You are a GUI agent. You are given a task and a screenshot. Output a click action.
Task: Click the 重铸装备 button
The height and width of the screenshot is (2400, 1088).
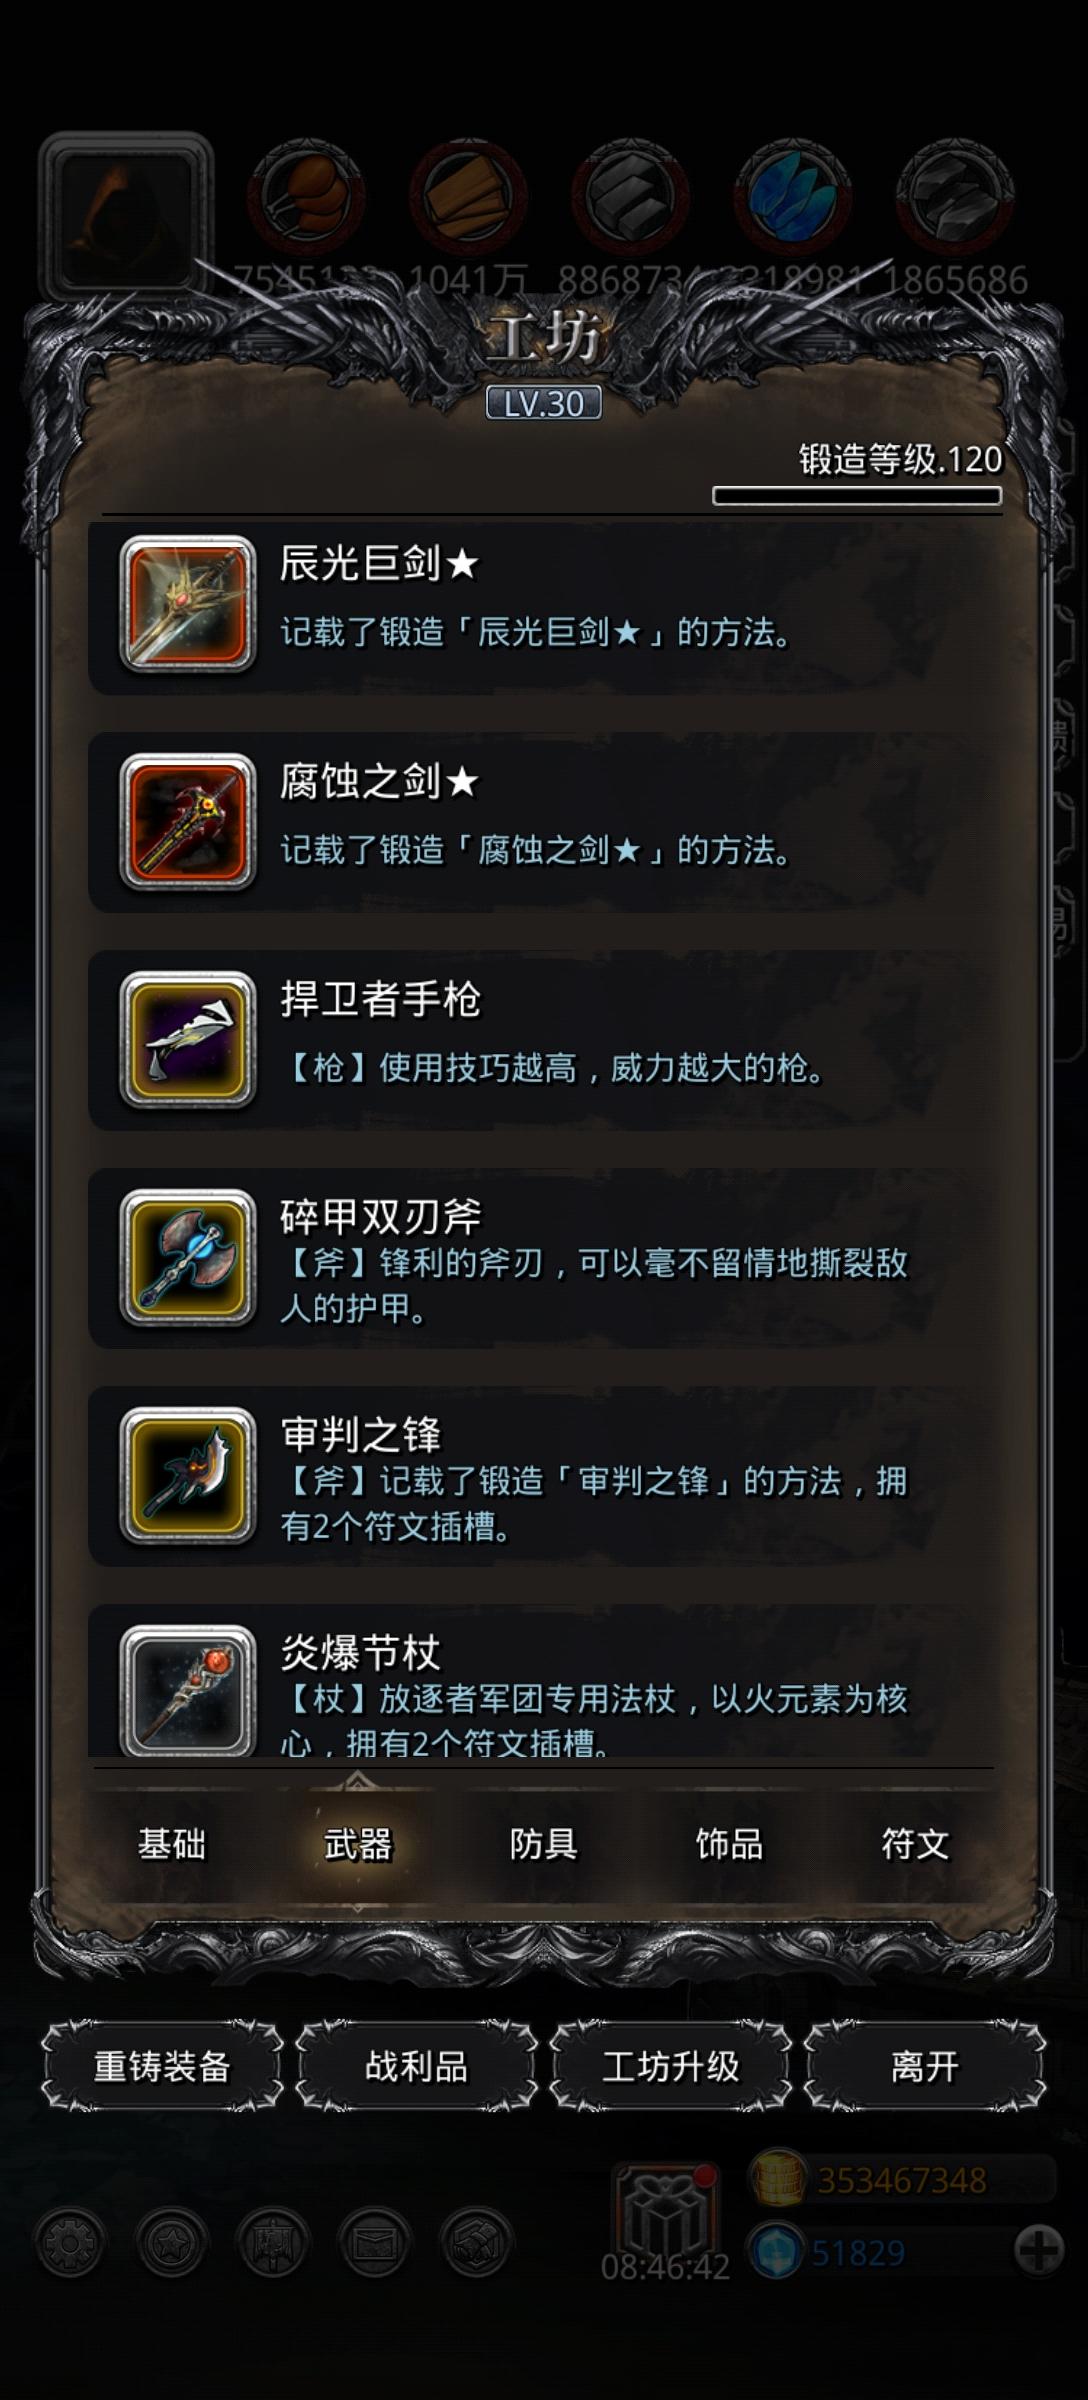tap(162, 2066)
